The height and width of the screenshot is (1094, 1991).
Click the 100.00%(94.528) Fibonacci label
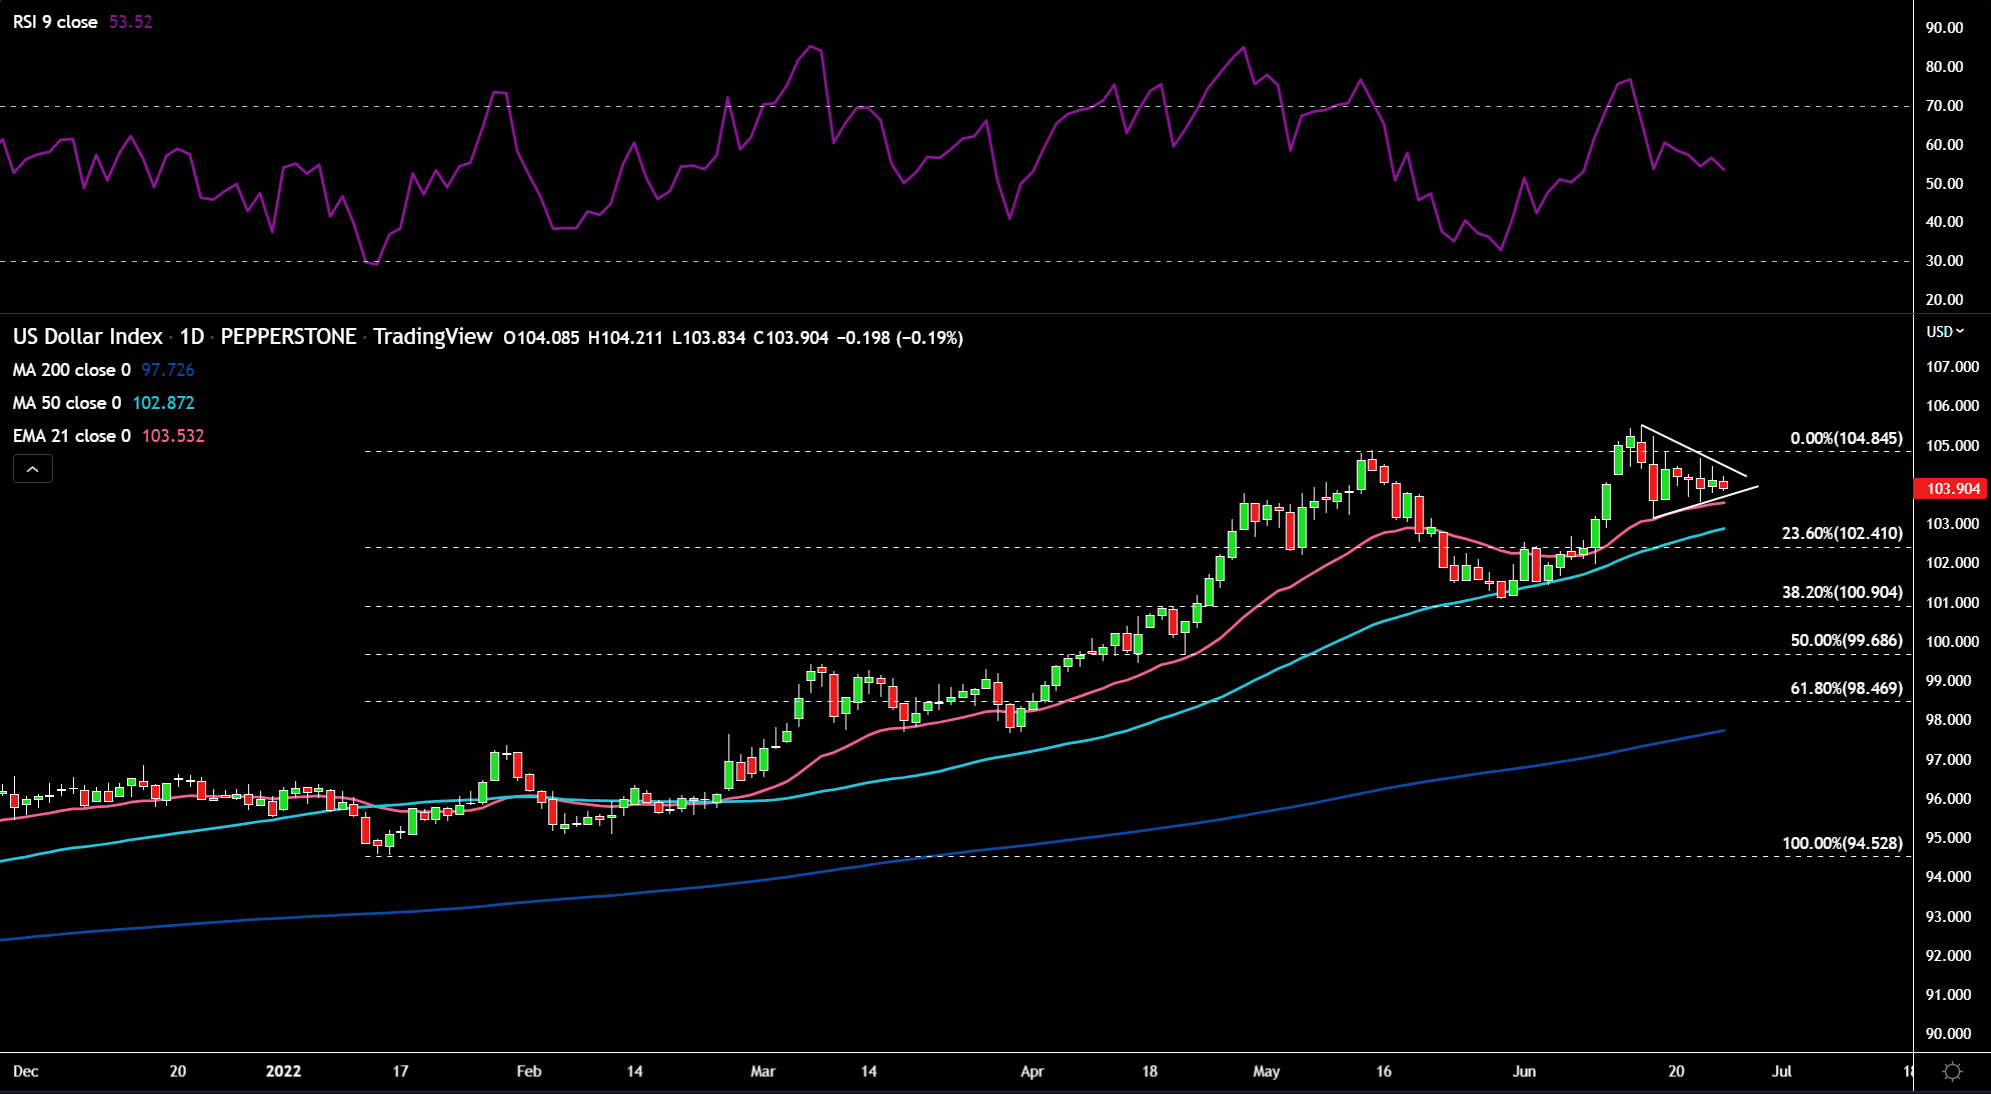point(1842,844)
